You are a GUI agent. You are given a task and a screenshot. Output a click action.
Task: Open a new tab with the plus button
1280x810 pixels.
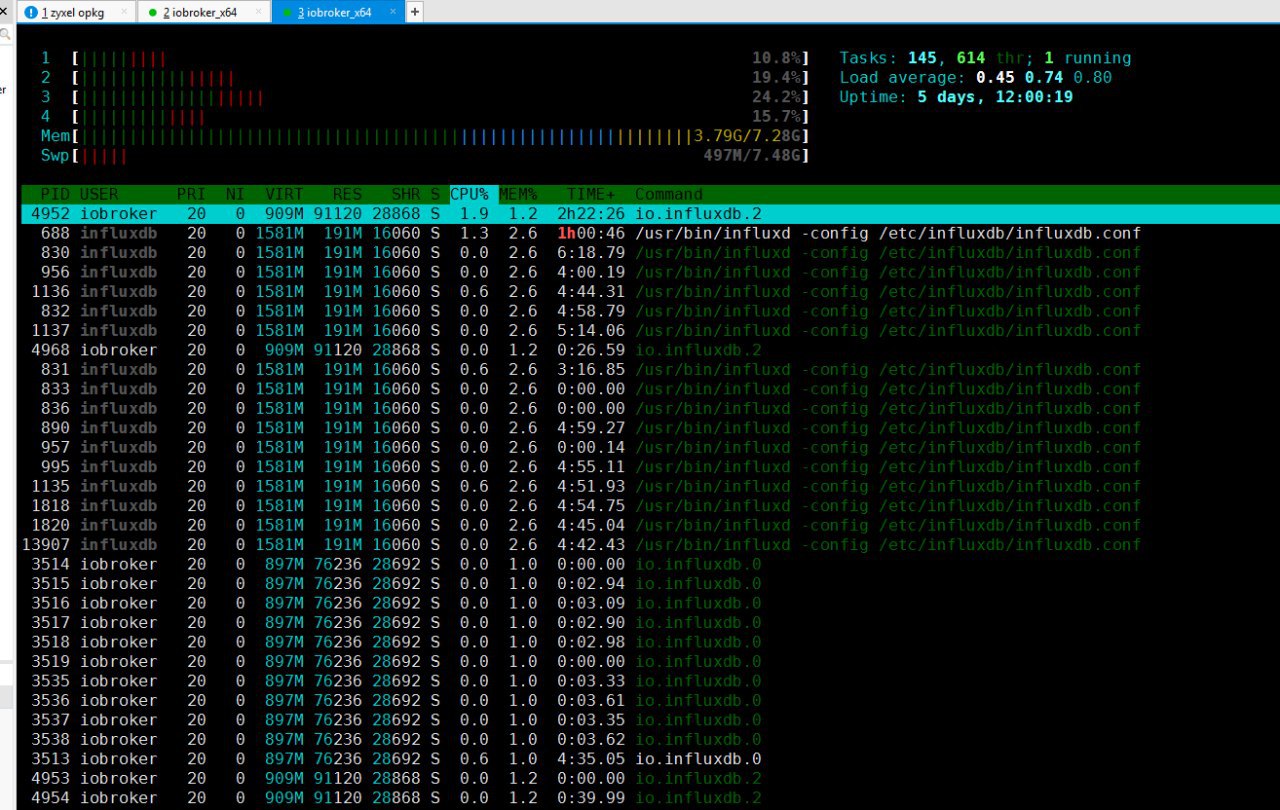point(415,12)
